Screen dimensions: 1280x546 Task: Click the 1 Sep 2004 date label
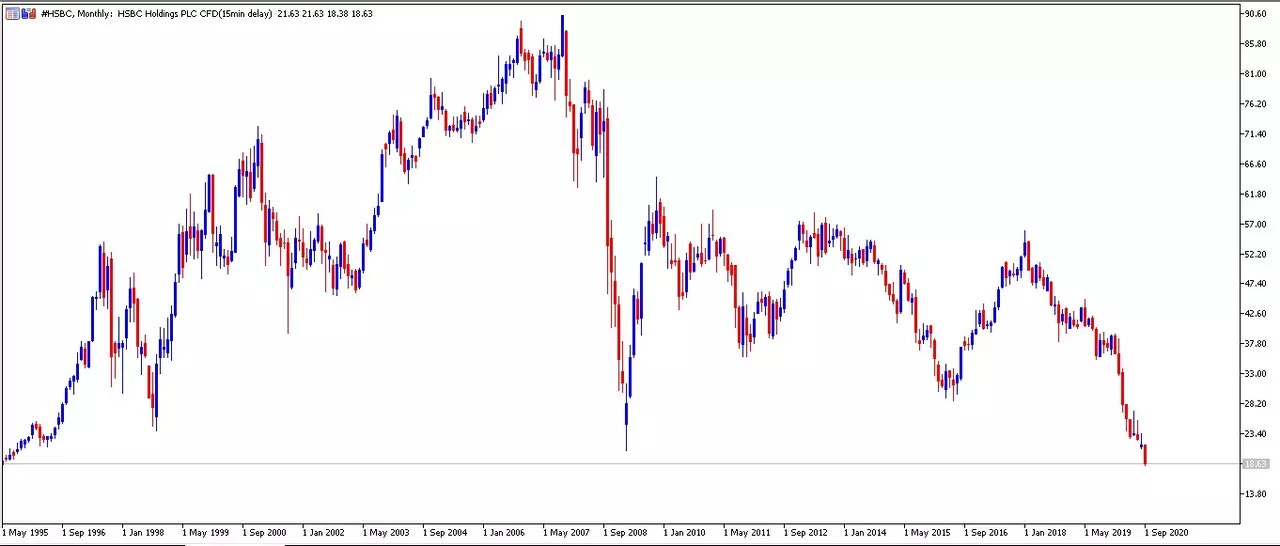click(x=446, y=533)
